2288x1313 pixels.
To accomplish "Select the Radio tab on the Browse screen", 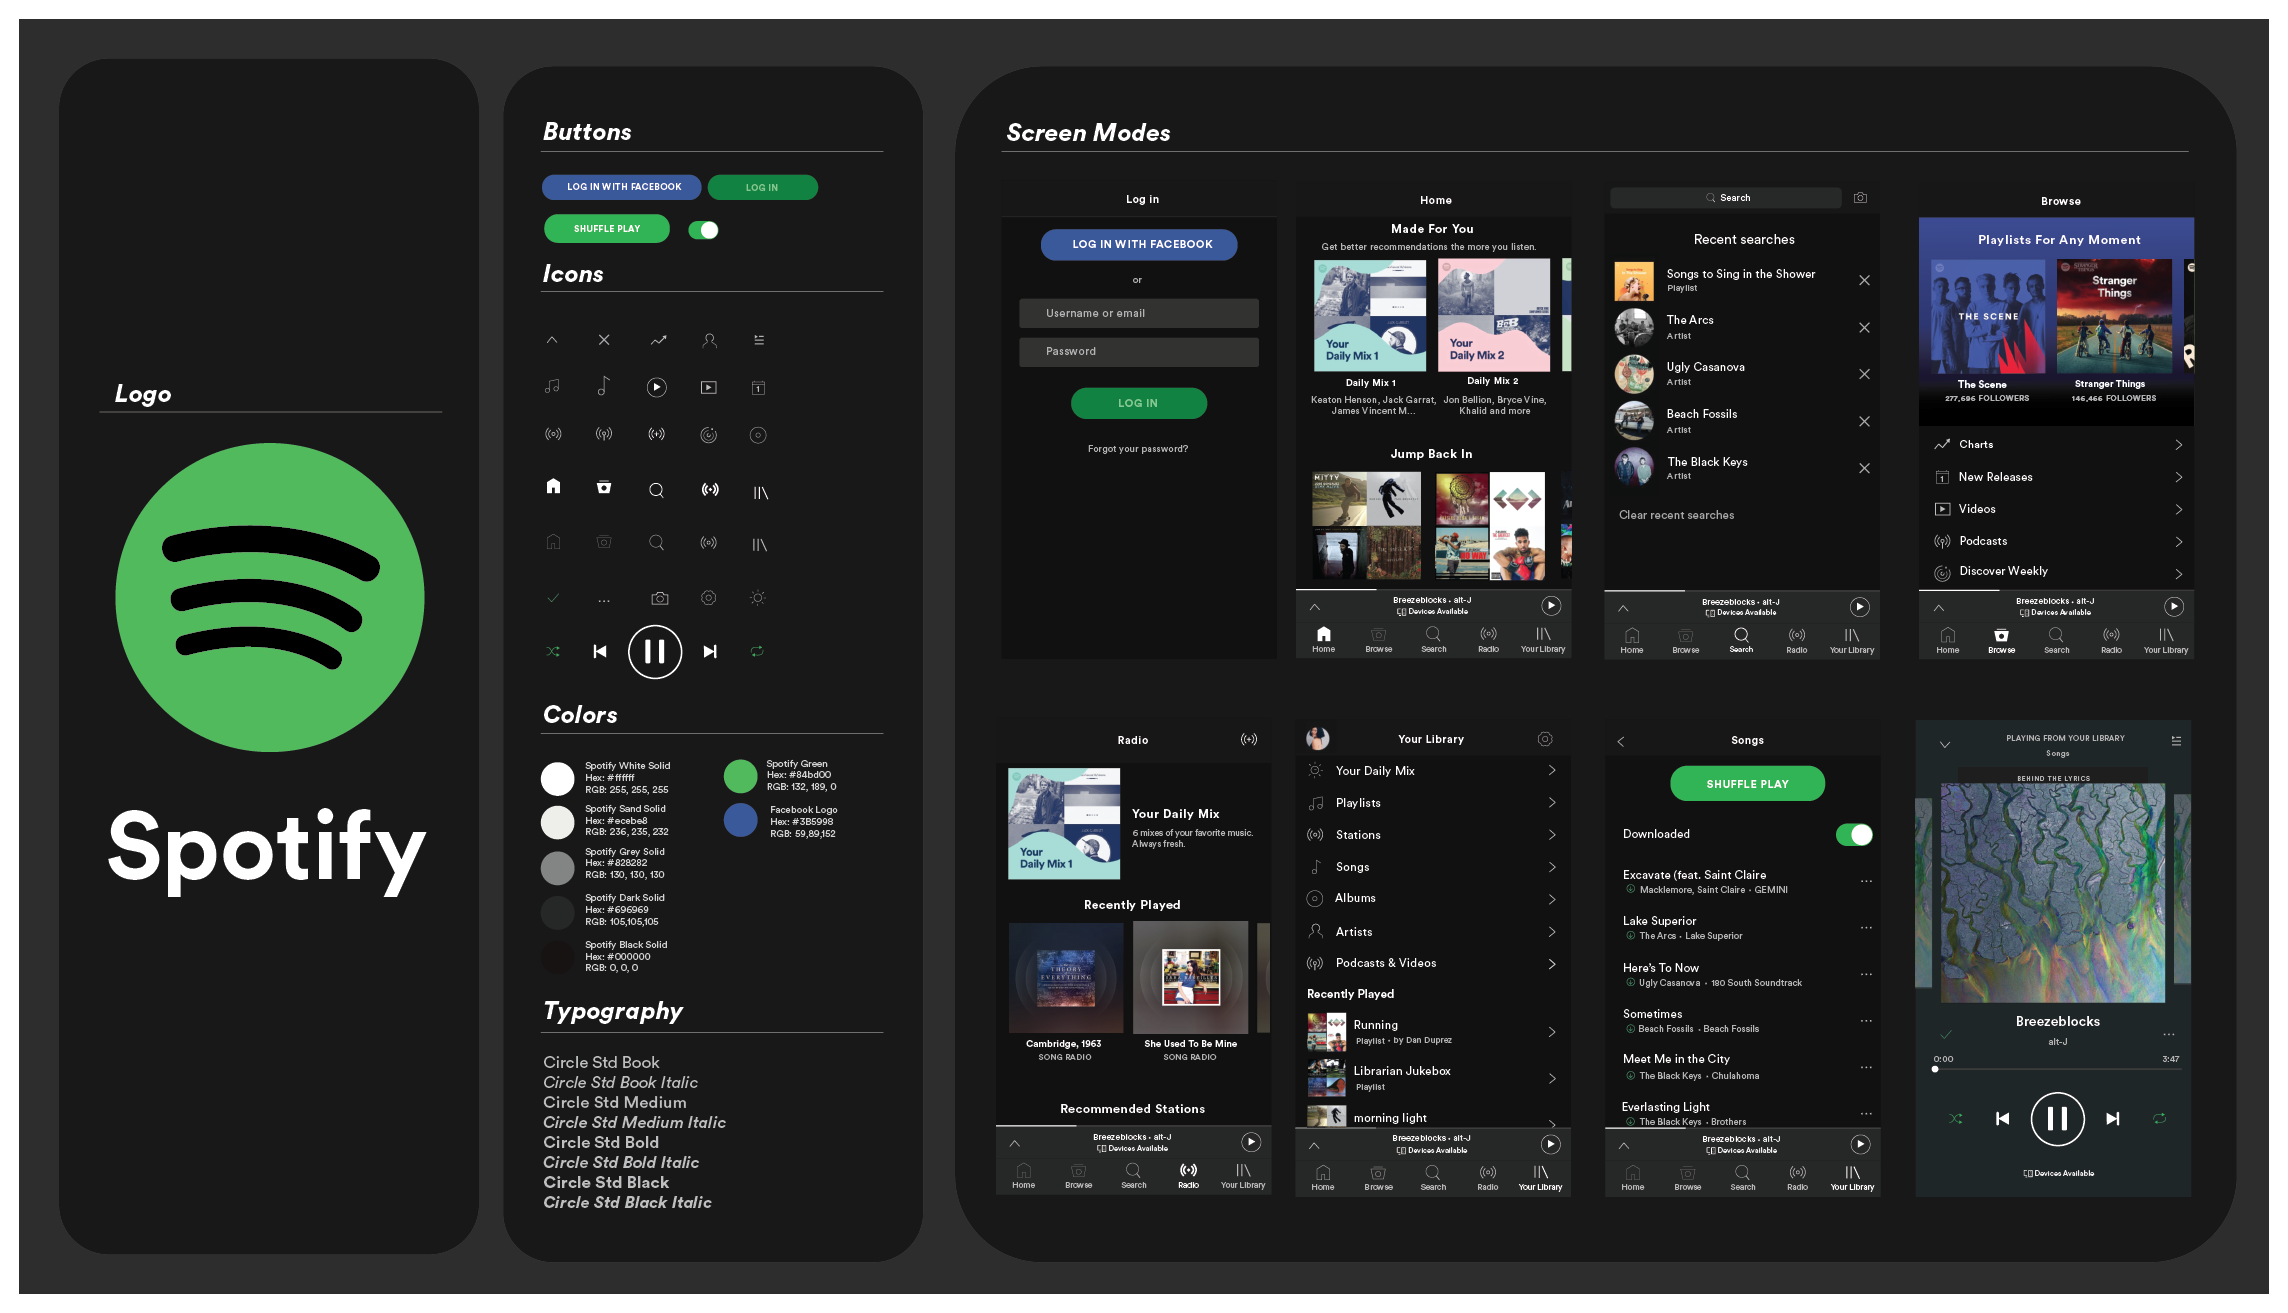I will click(2111, 641).
